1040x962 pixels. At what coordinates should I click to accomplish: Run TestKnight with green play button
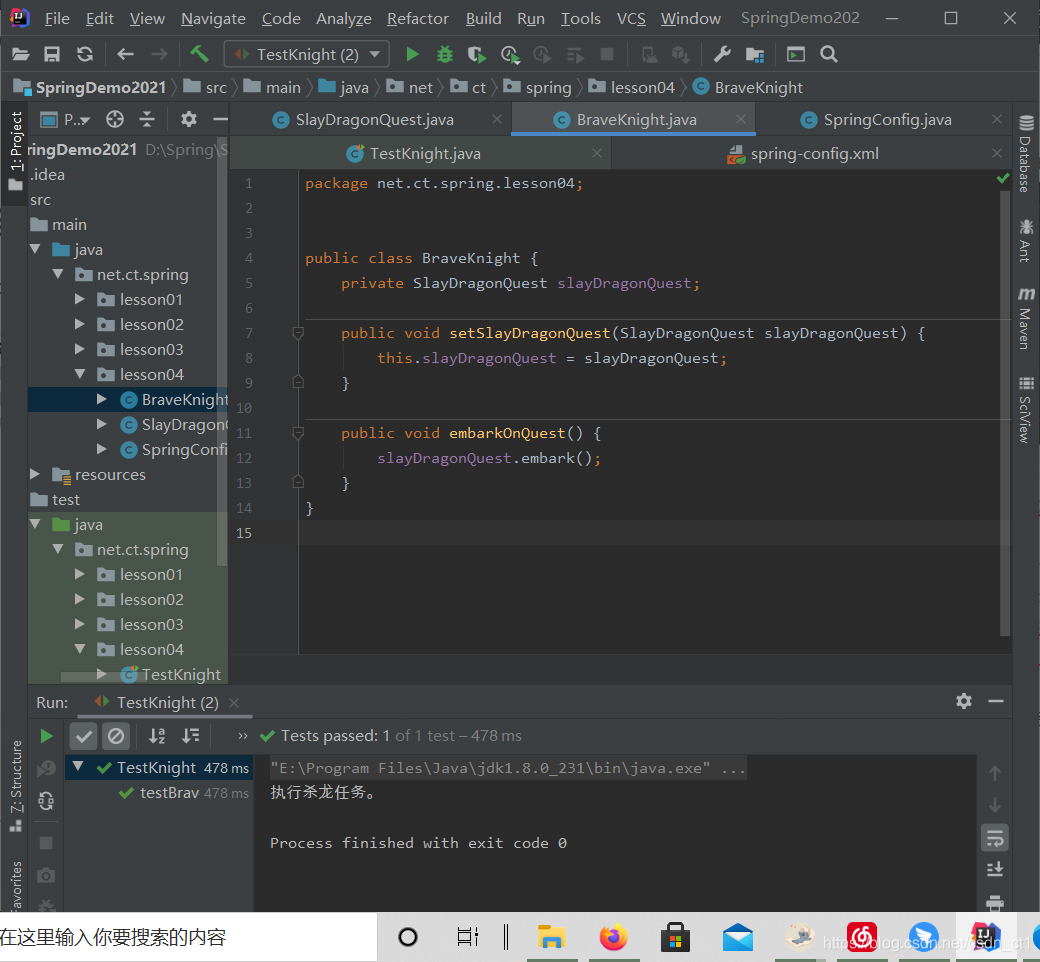click(x=412, y=54)
